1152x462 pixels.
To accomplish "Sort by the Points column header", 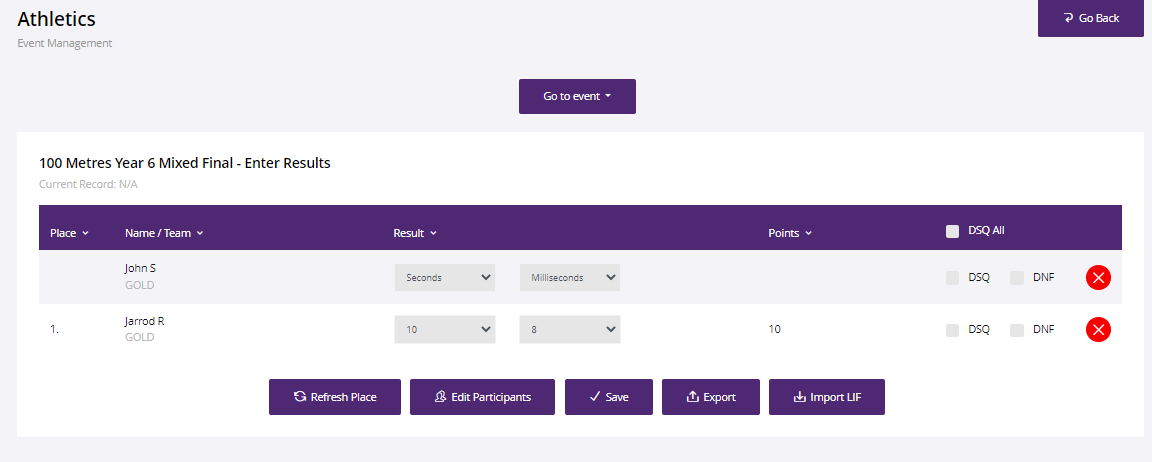I will click(790, 233).
